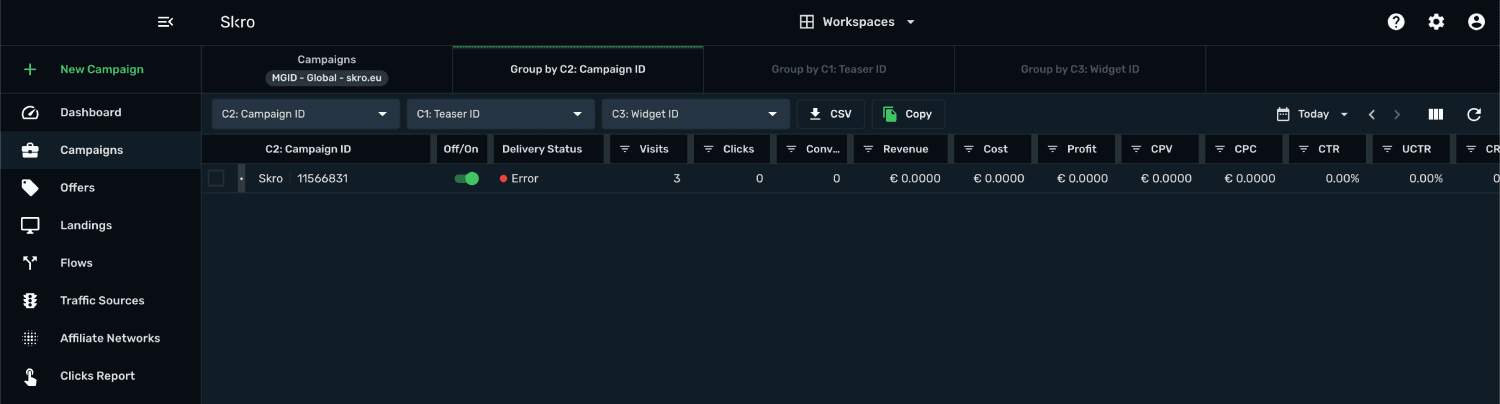Viewport: 1500px width, 404px height.
Task: Open the C2: Campaign ID grouping dropdown
Action: point(305,114)
